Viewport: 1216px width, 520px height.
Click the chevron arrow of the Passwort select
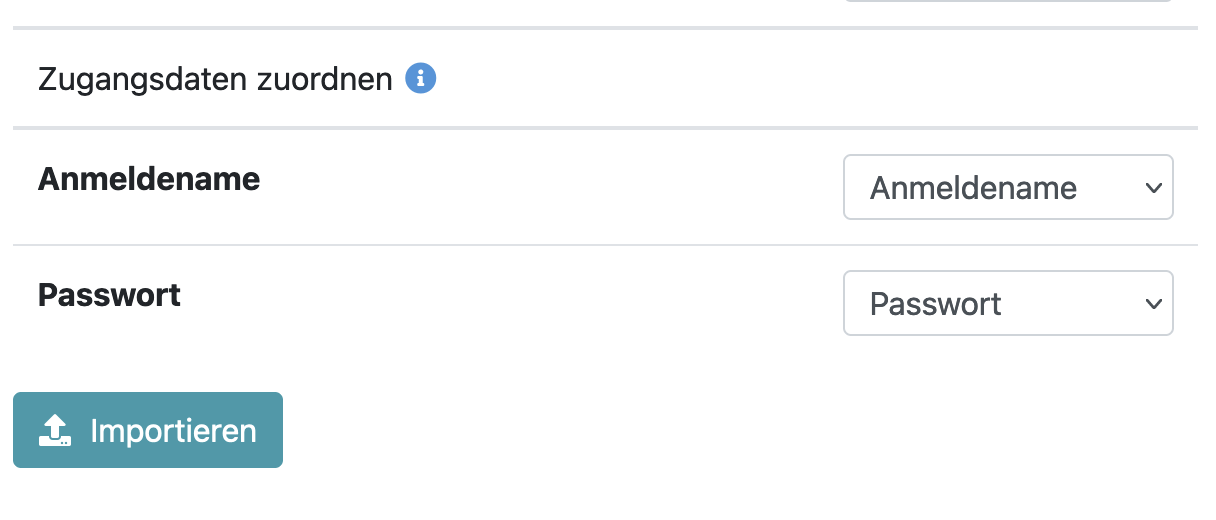tap(1153, 303)
